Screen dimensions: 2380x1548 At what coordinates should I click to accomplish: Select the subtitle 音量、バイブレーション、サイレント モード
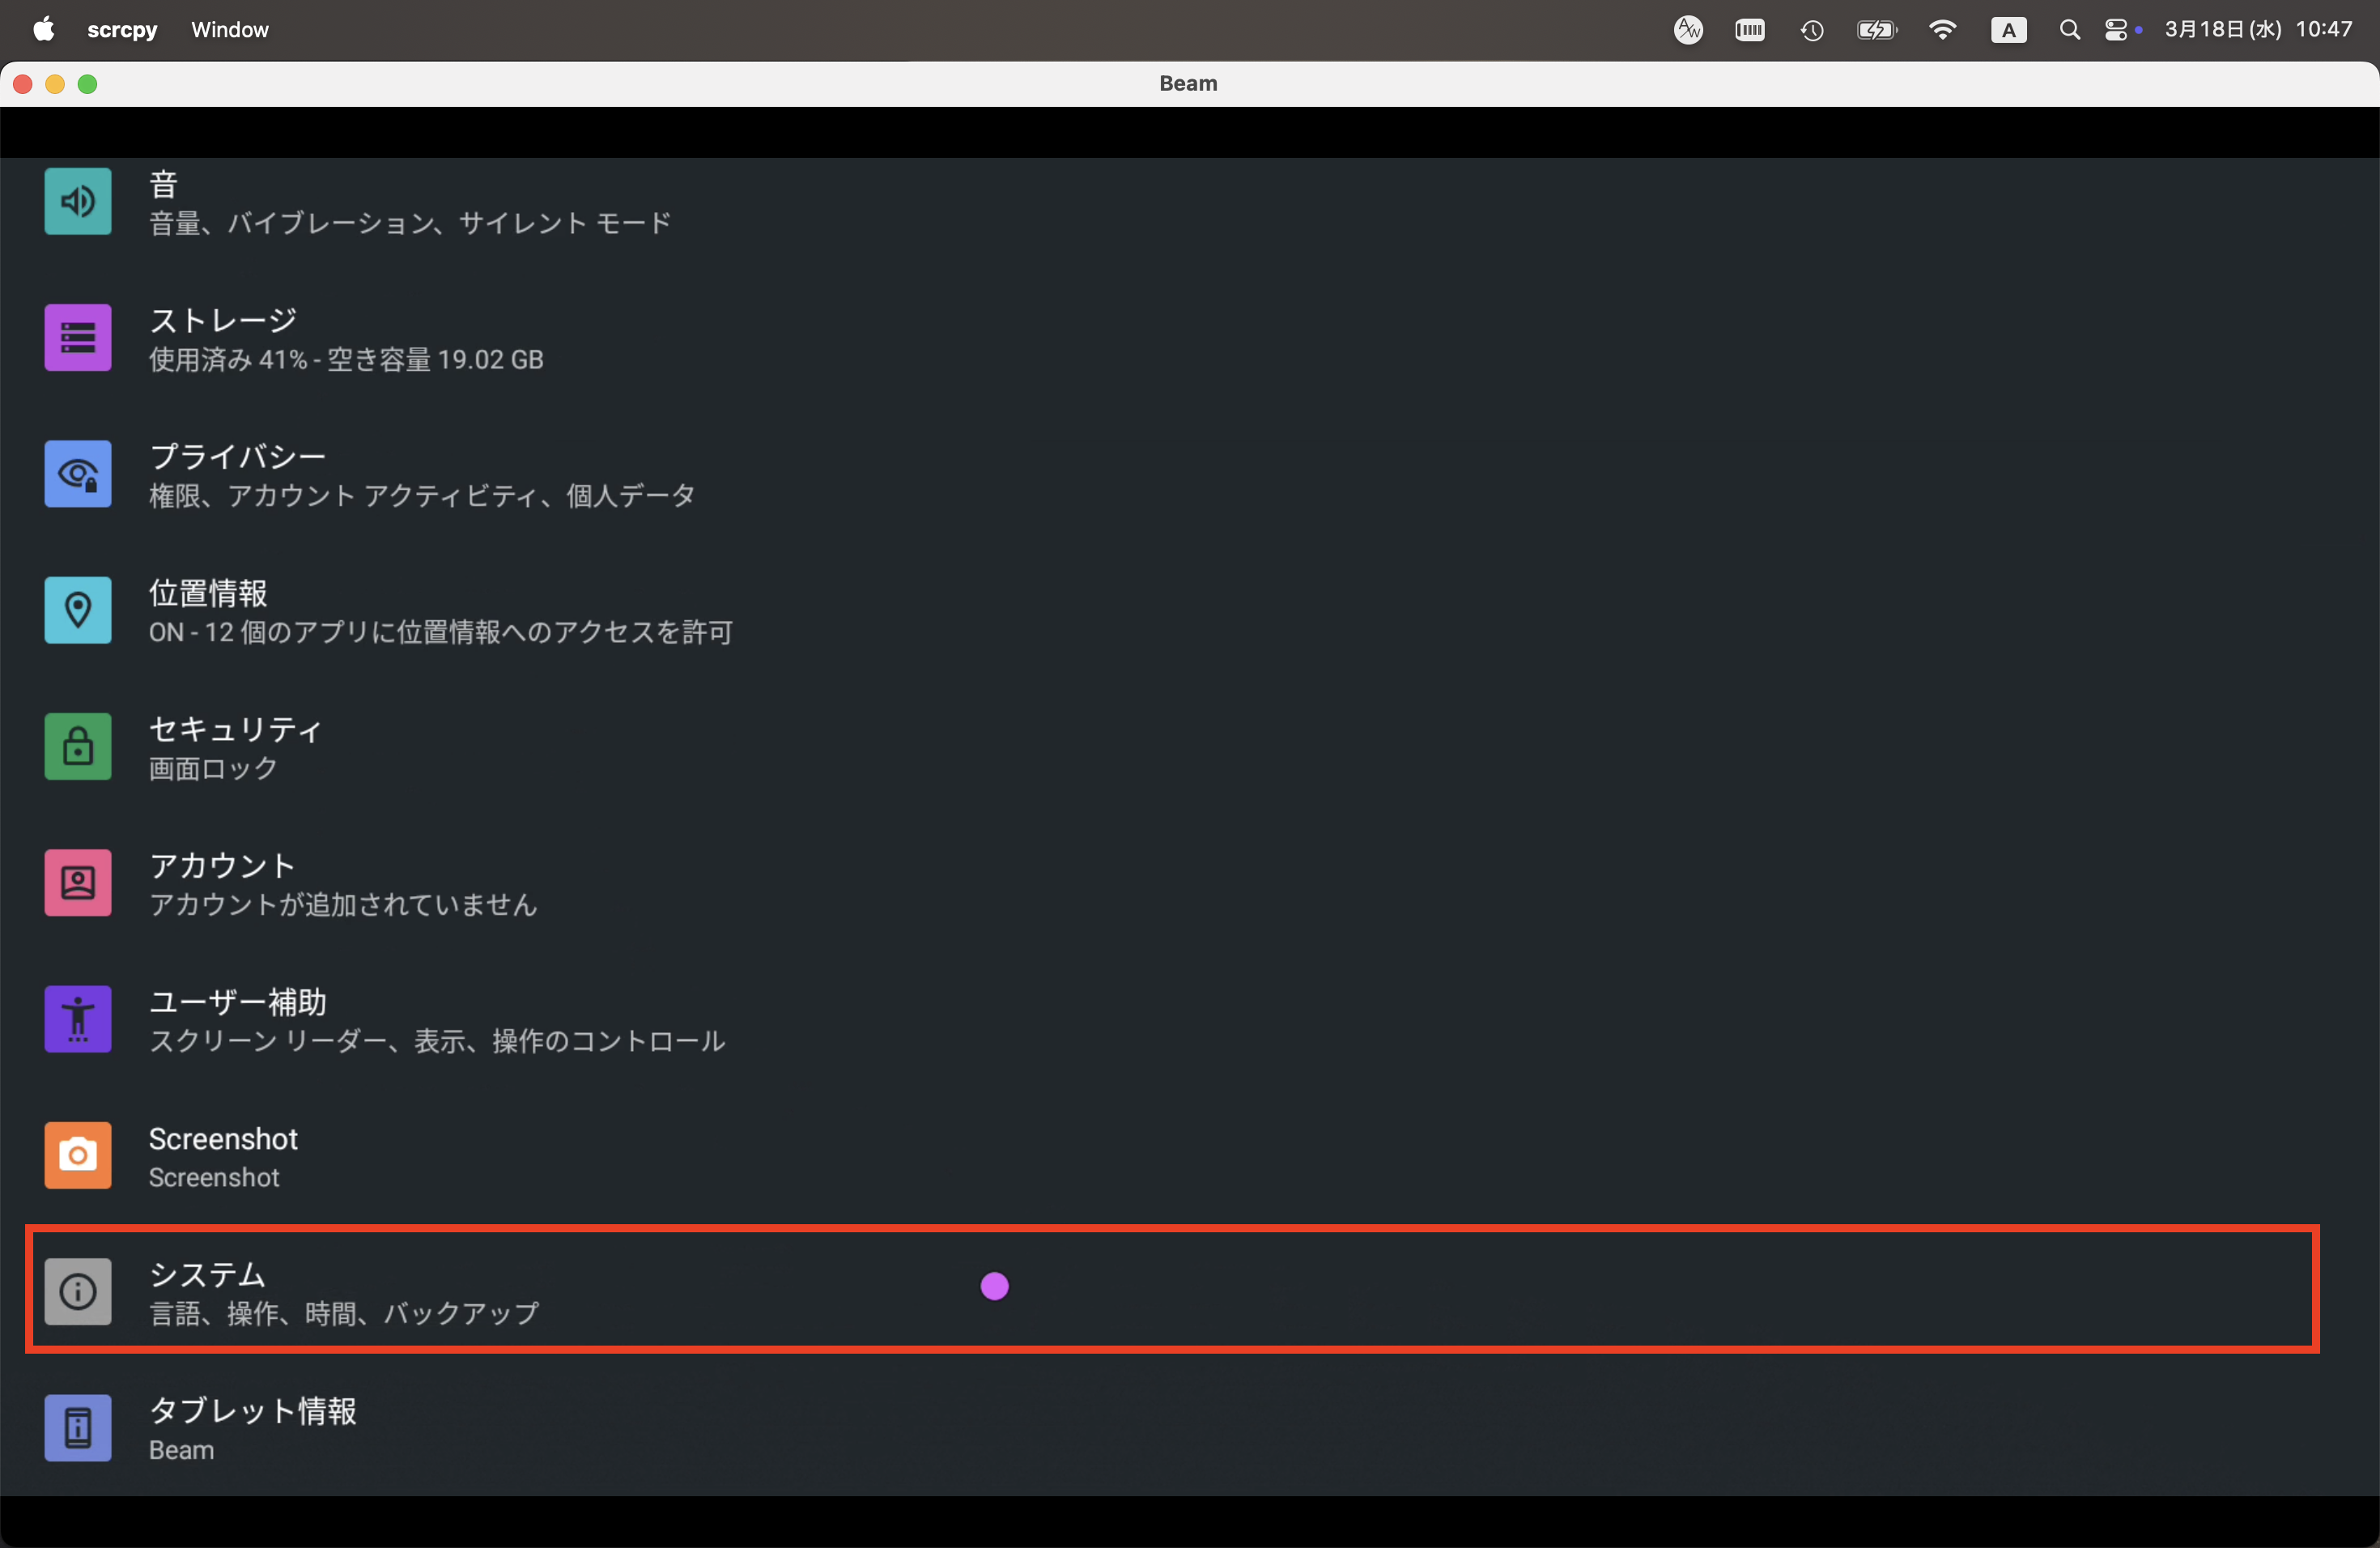[410, 223]
